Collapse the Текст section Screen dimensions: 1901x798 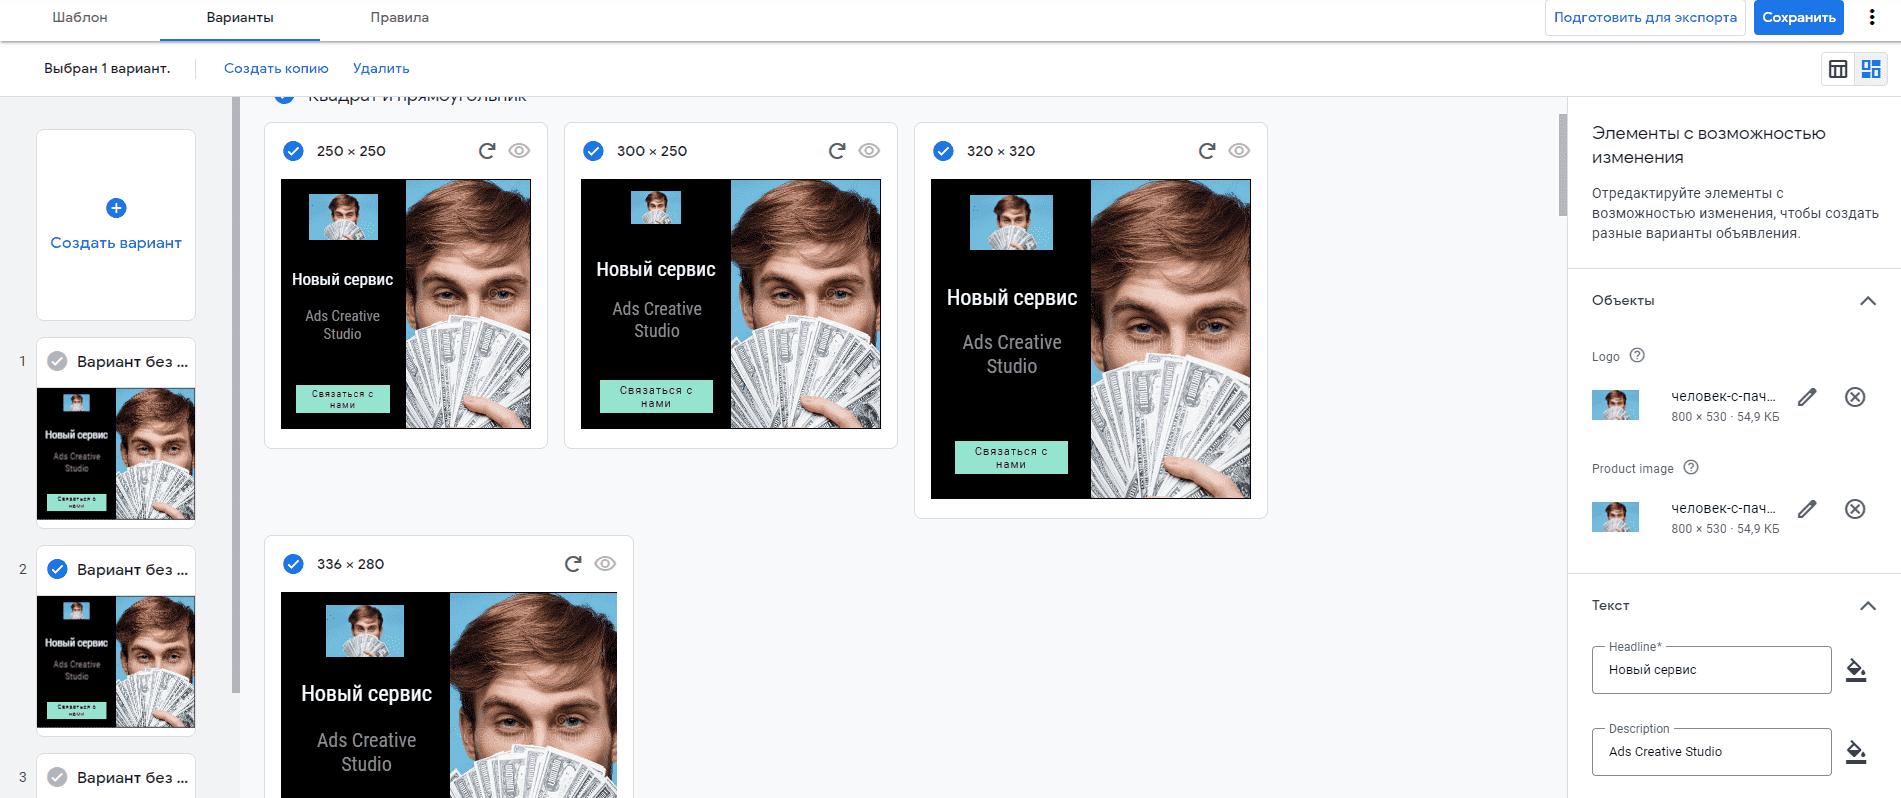pos(1867,606)
